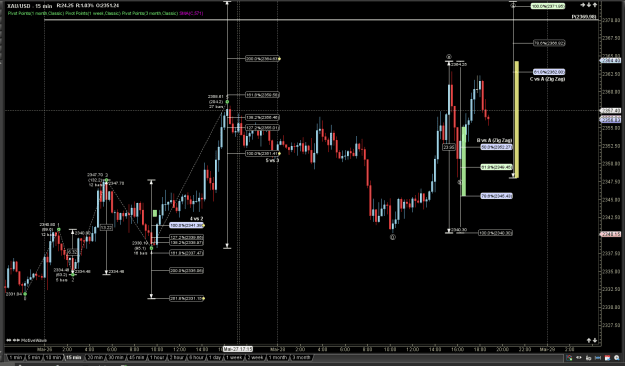
Task: Switch to the 20 min timeframe tab
Action: (x=95, y=358)
